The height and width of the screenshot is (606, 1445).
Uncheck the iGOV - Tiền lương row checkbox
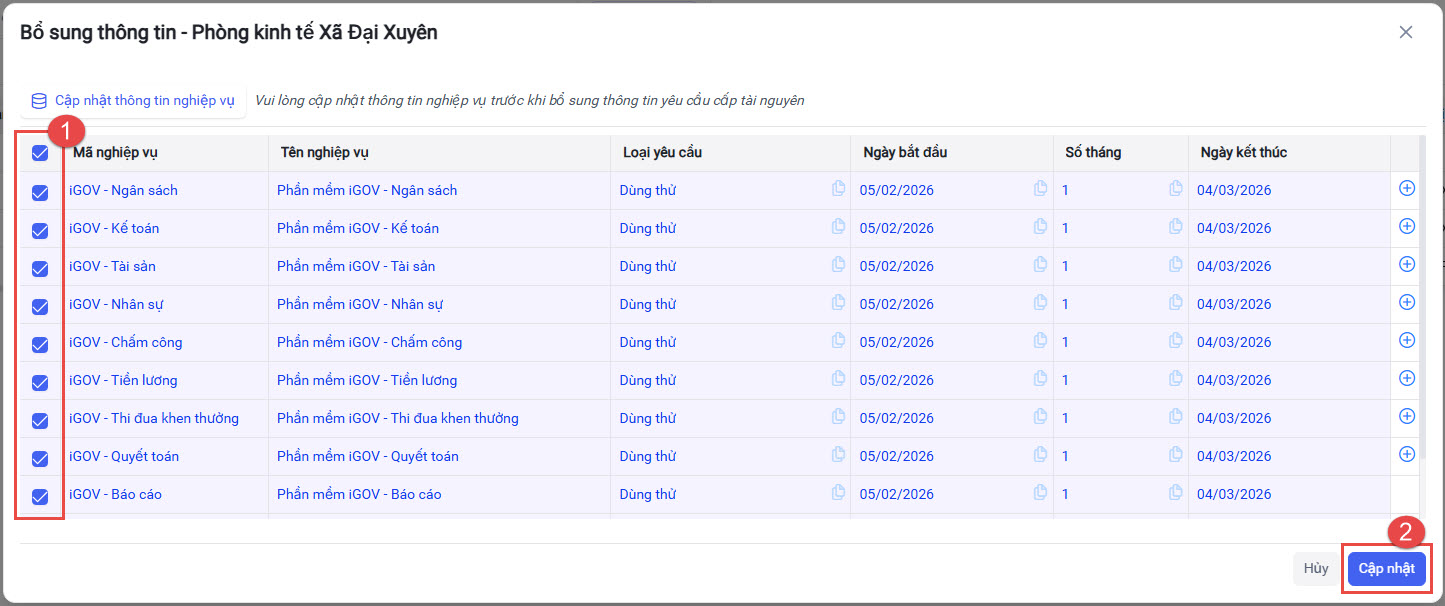(x=40, y=383)
